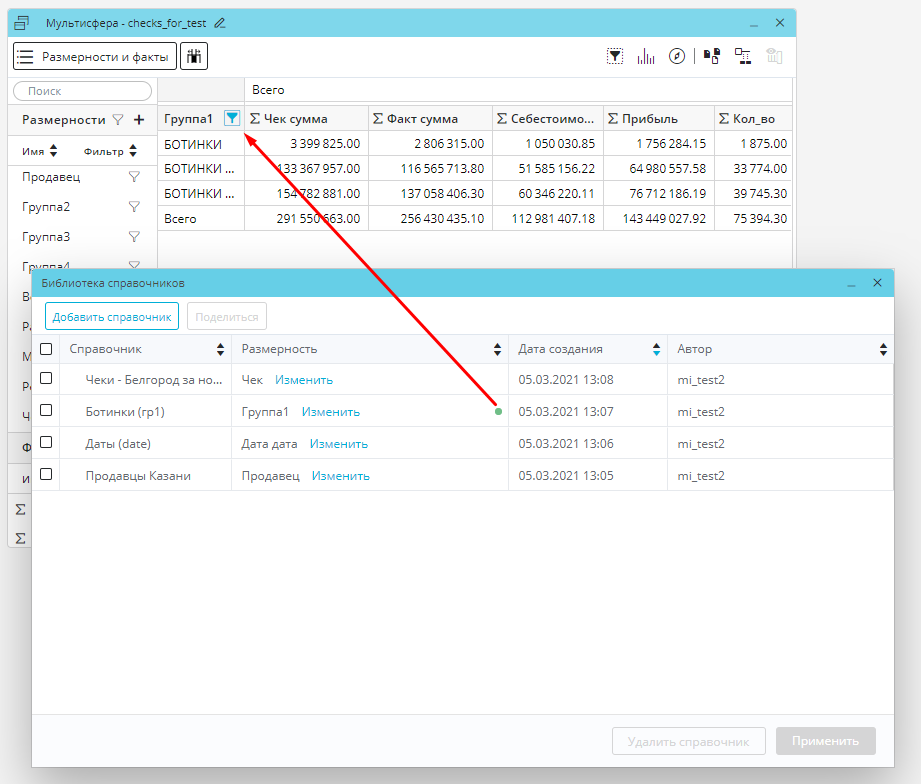Viewport: 921px width, 784px height.
Task: Click the plus icon next to Размерности
Action: point(139,119)
